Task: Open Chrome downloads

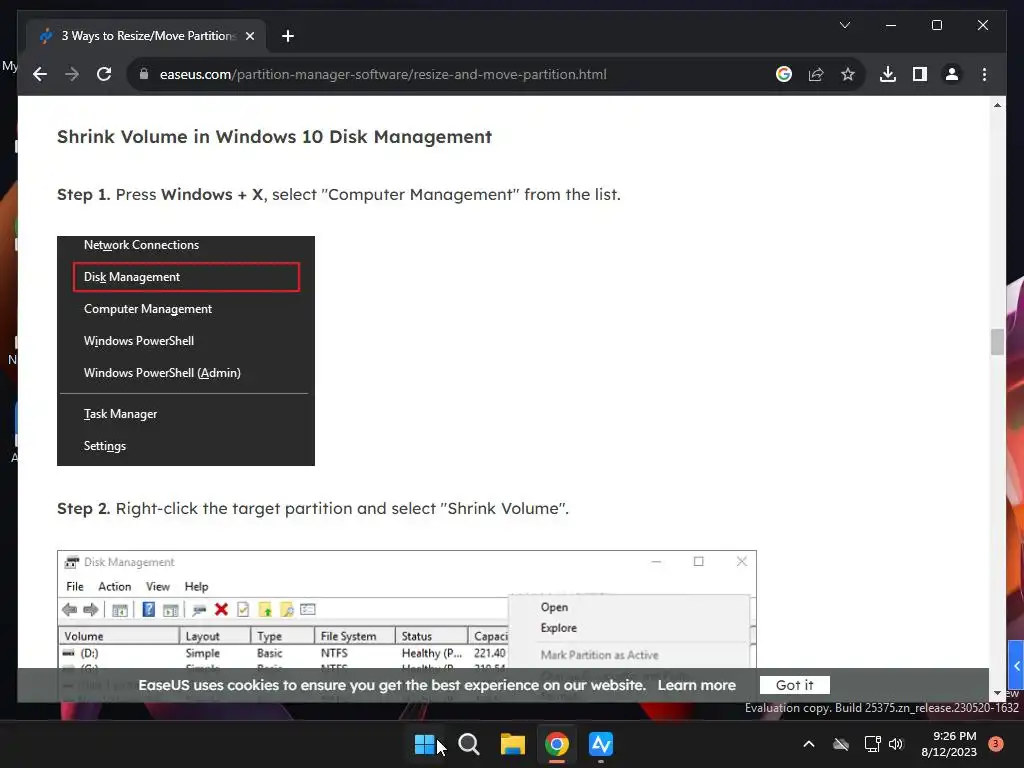Action: 888,74
